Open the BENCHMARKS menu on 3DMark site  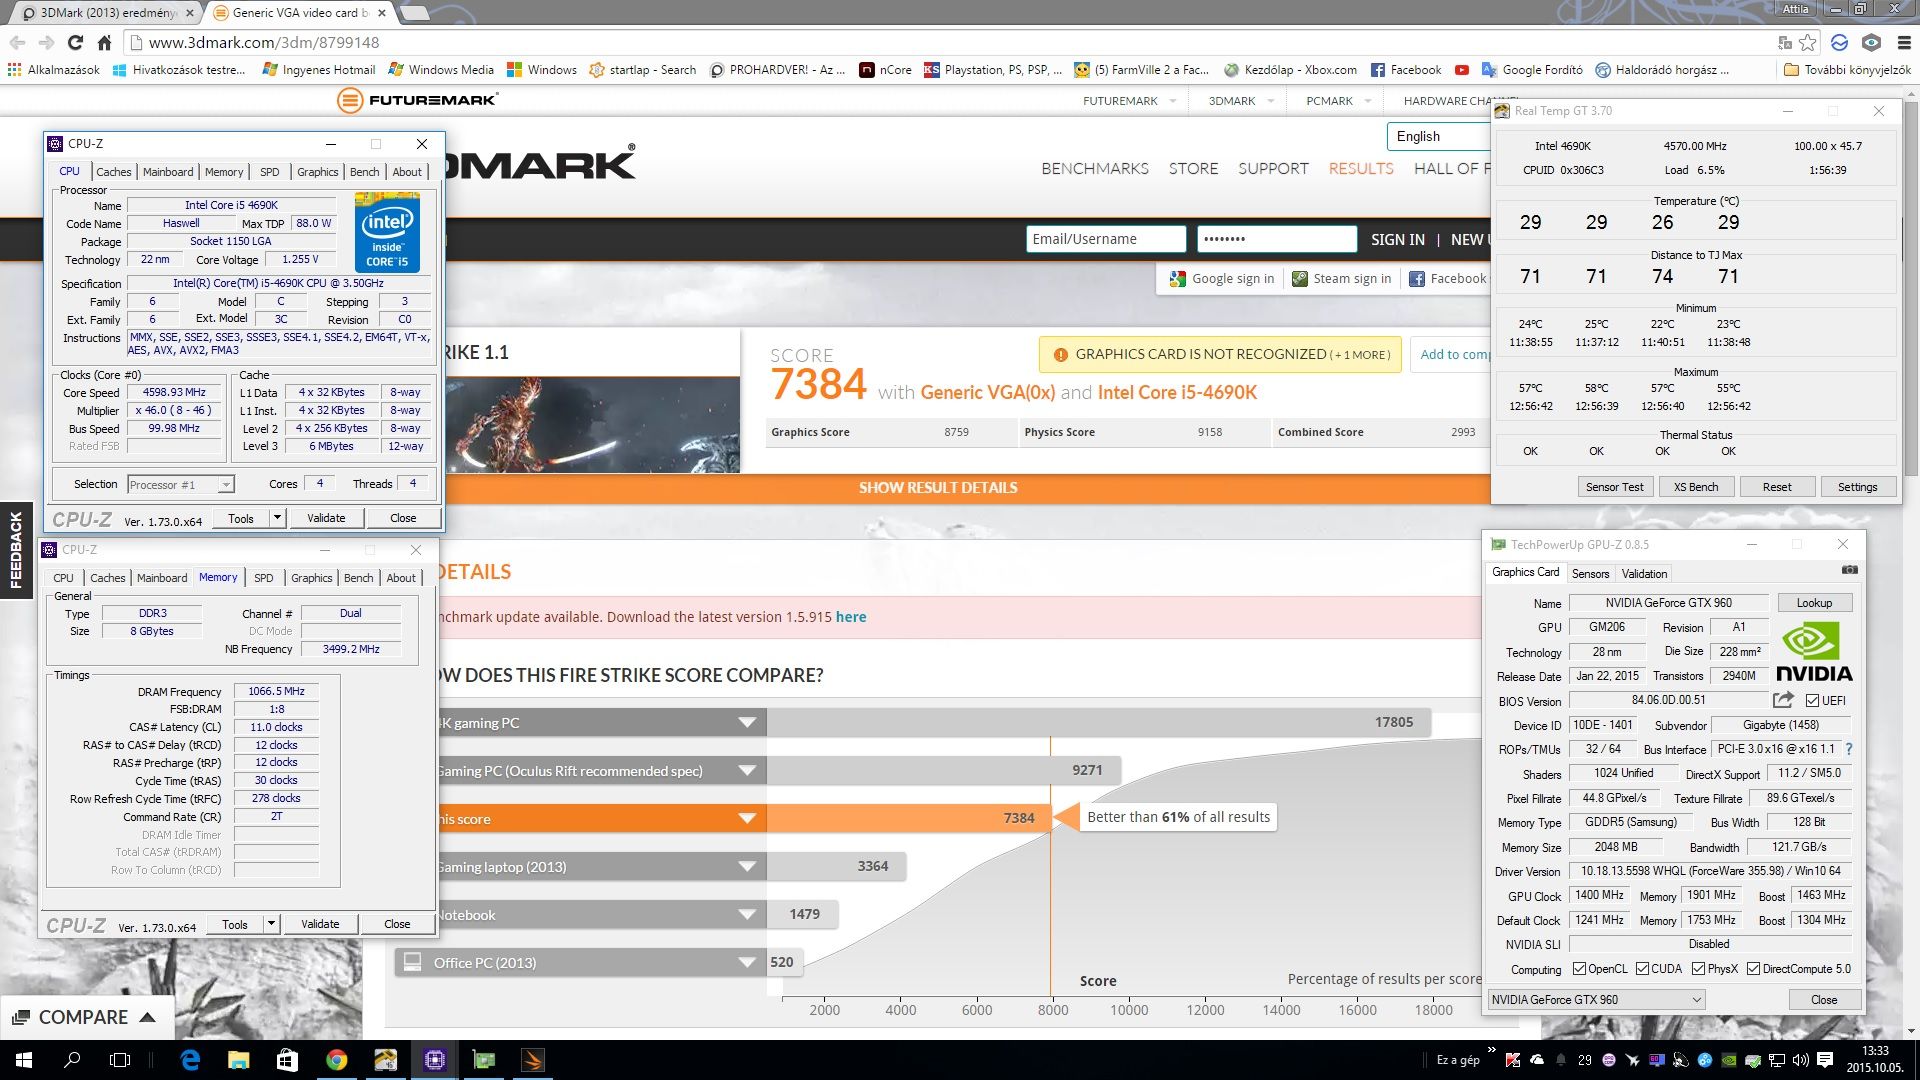point(1095,169)
